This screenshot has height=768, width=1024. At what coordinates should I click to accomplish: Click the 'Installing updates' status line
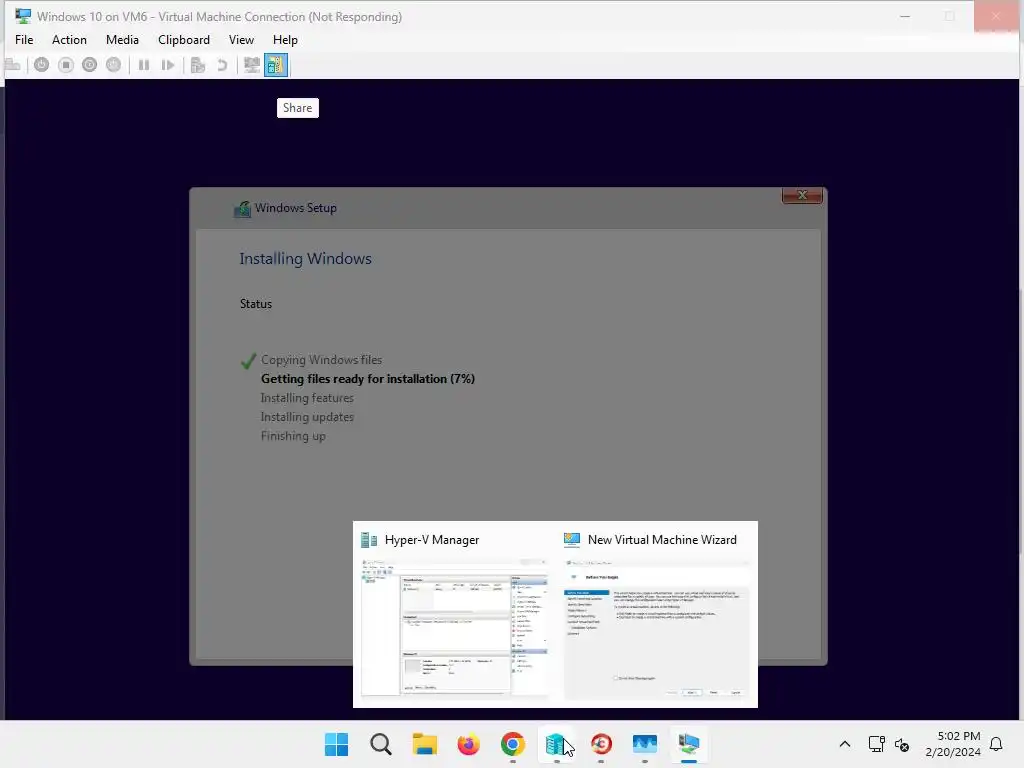(x=307, y=417)
